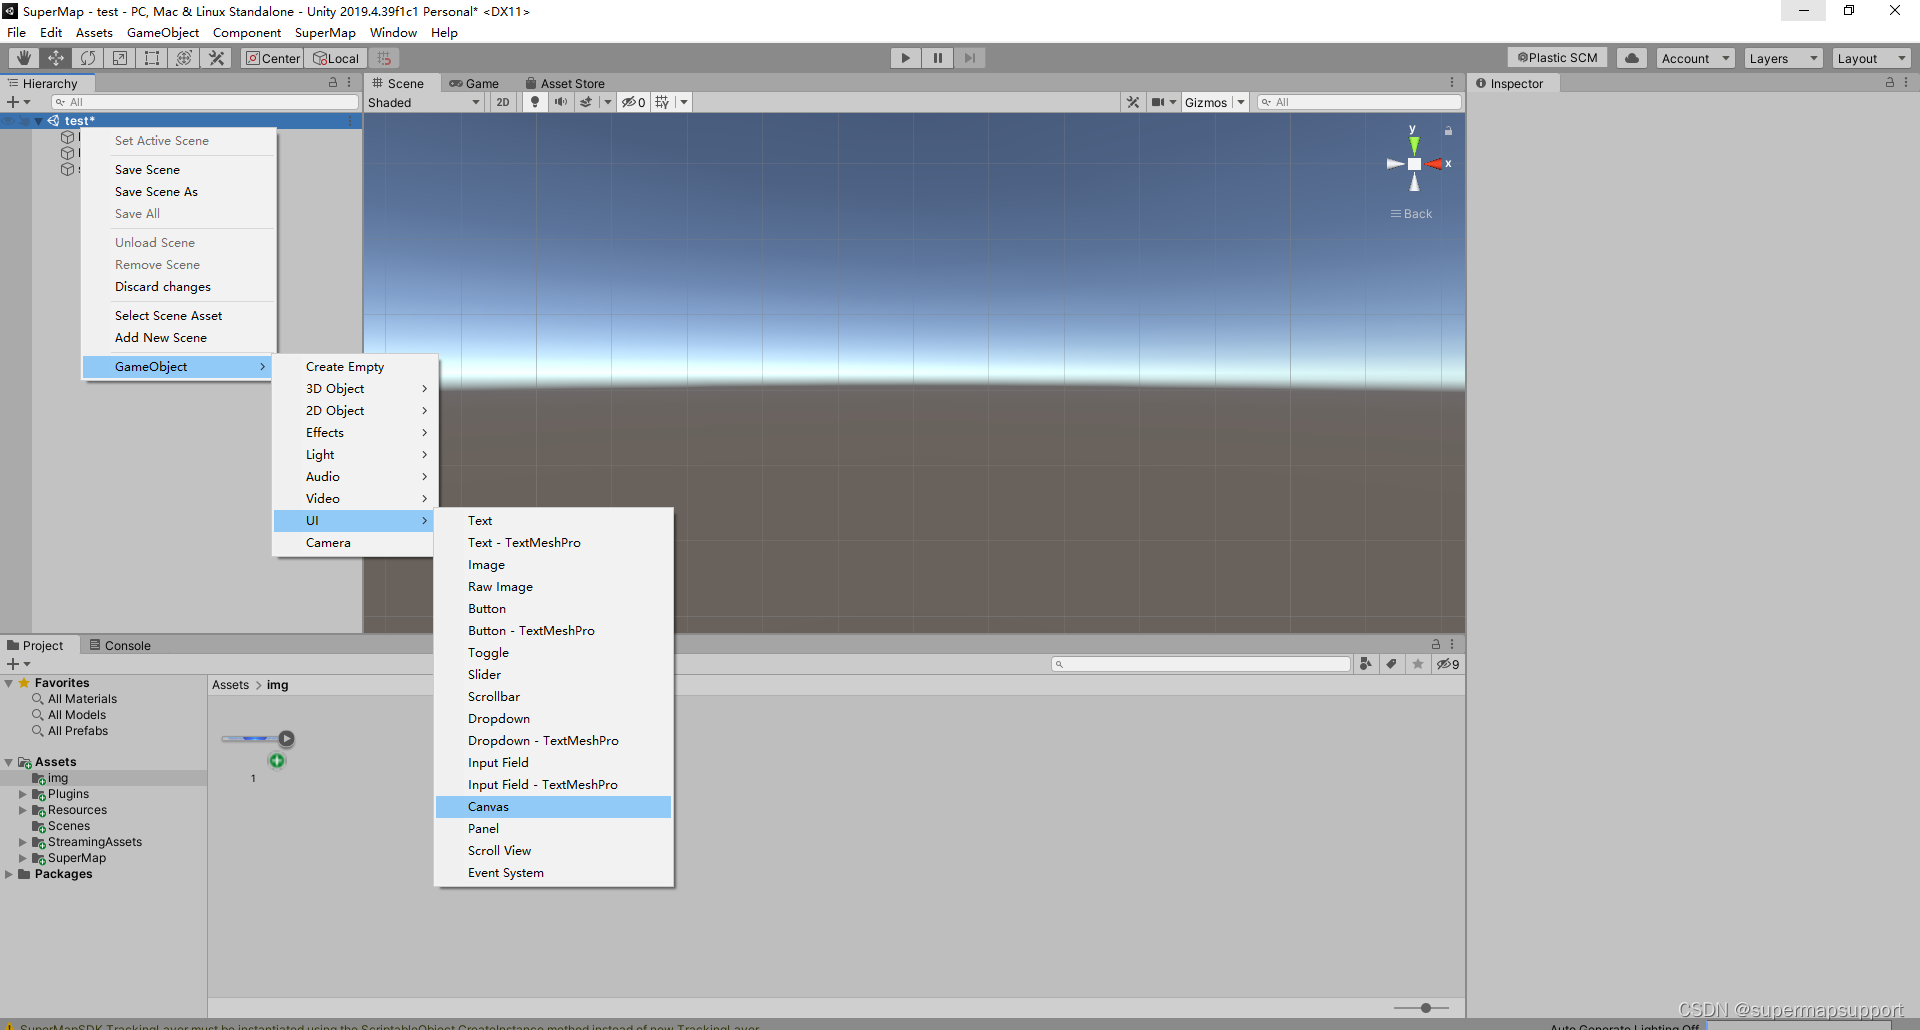Select the Rect Transform tool
This screenshot has width=1920, height=1030.
(152, 57)
